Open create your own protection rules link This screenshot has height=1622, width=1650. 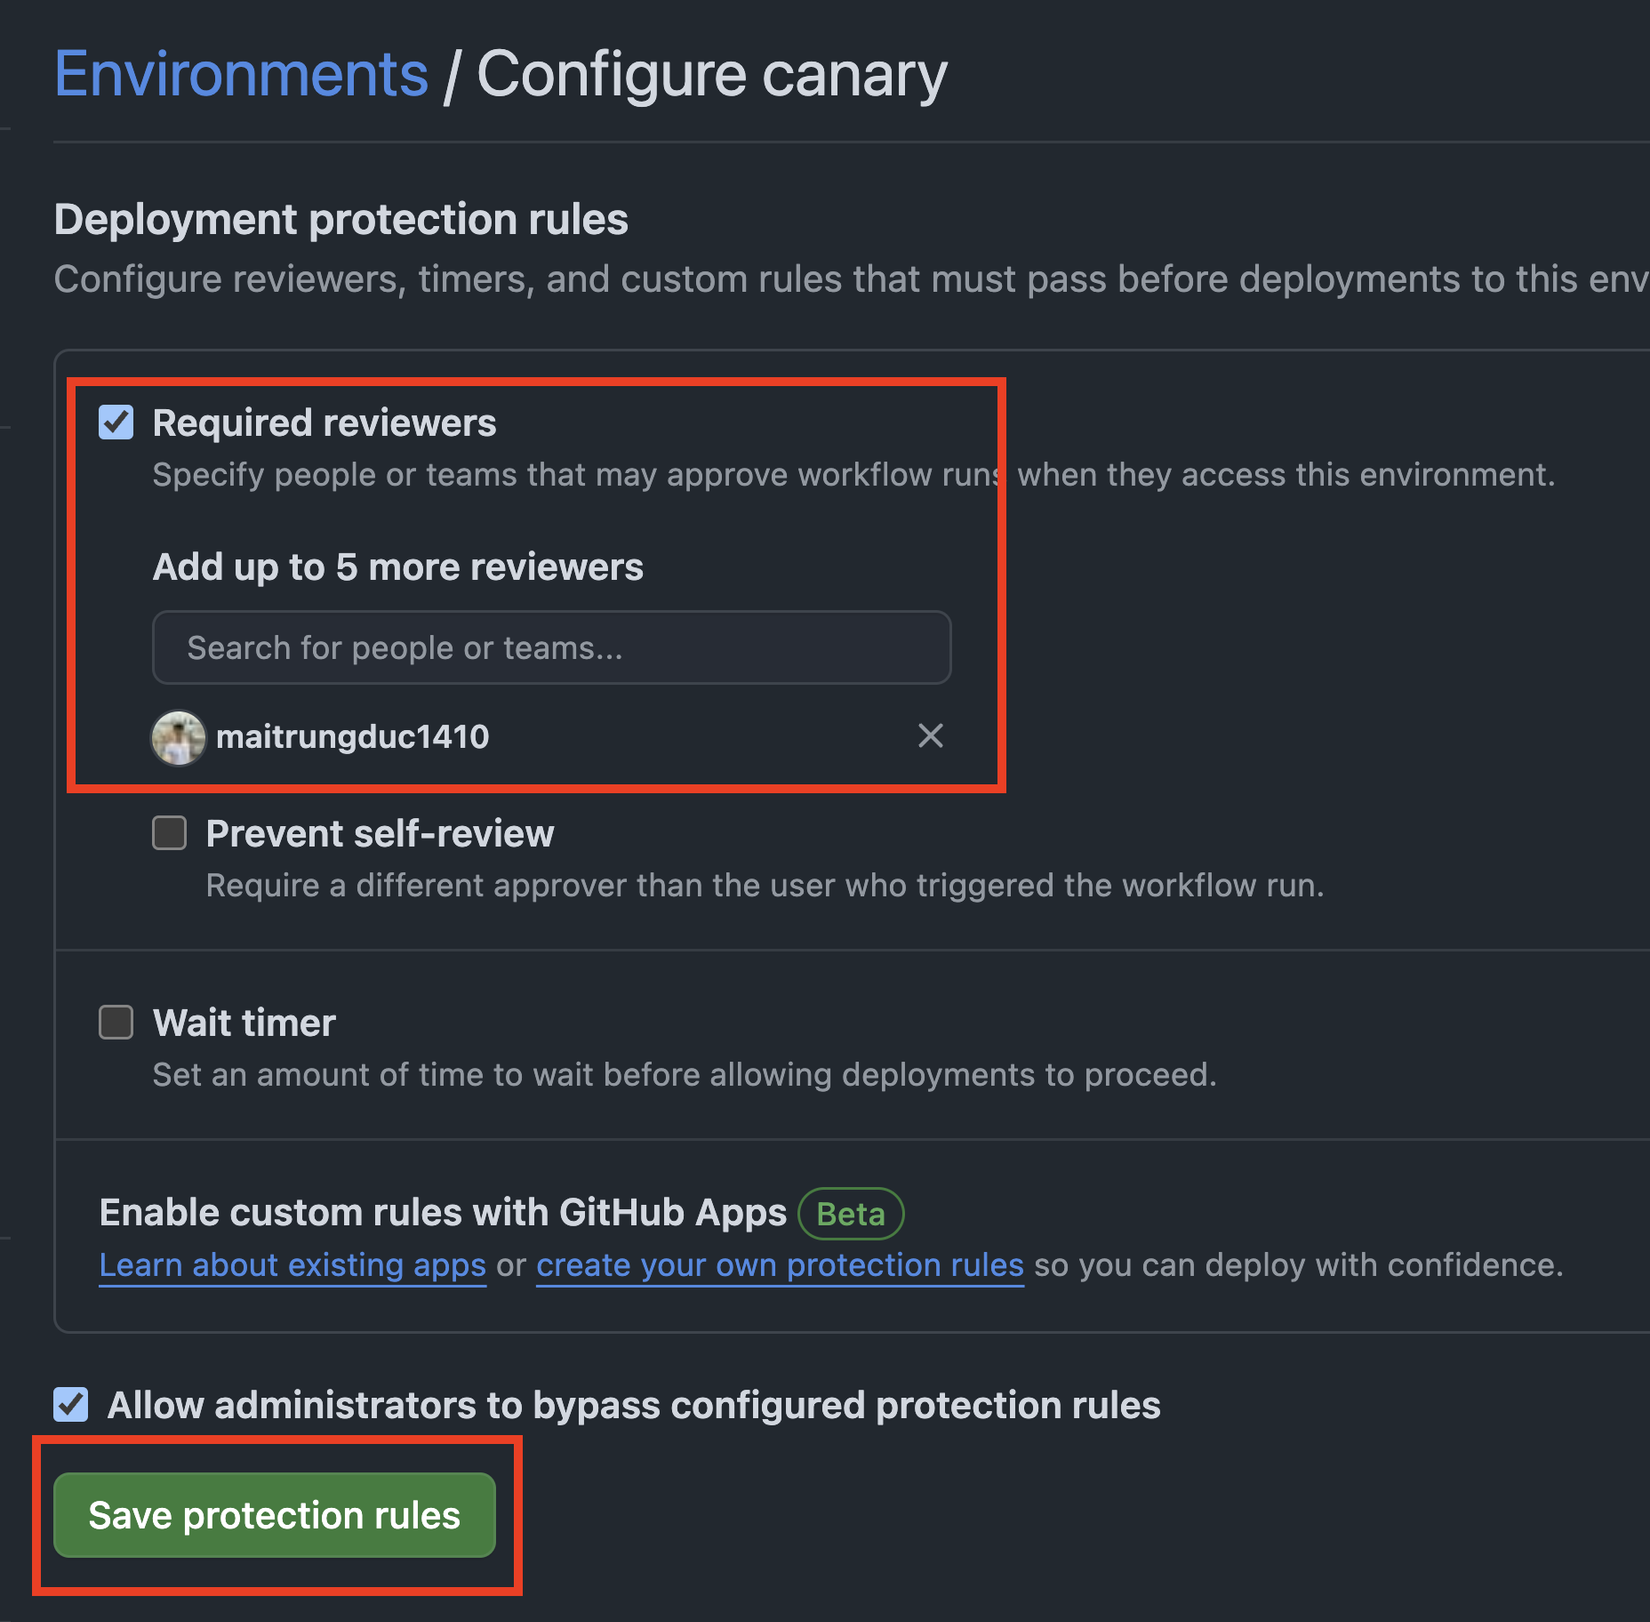click(x=780, y=1265)
